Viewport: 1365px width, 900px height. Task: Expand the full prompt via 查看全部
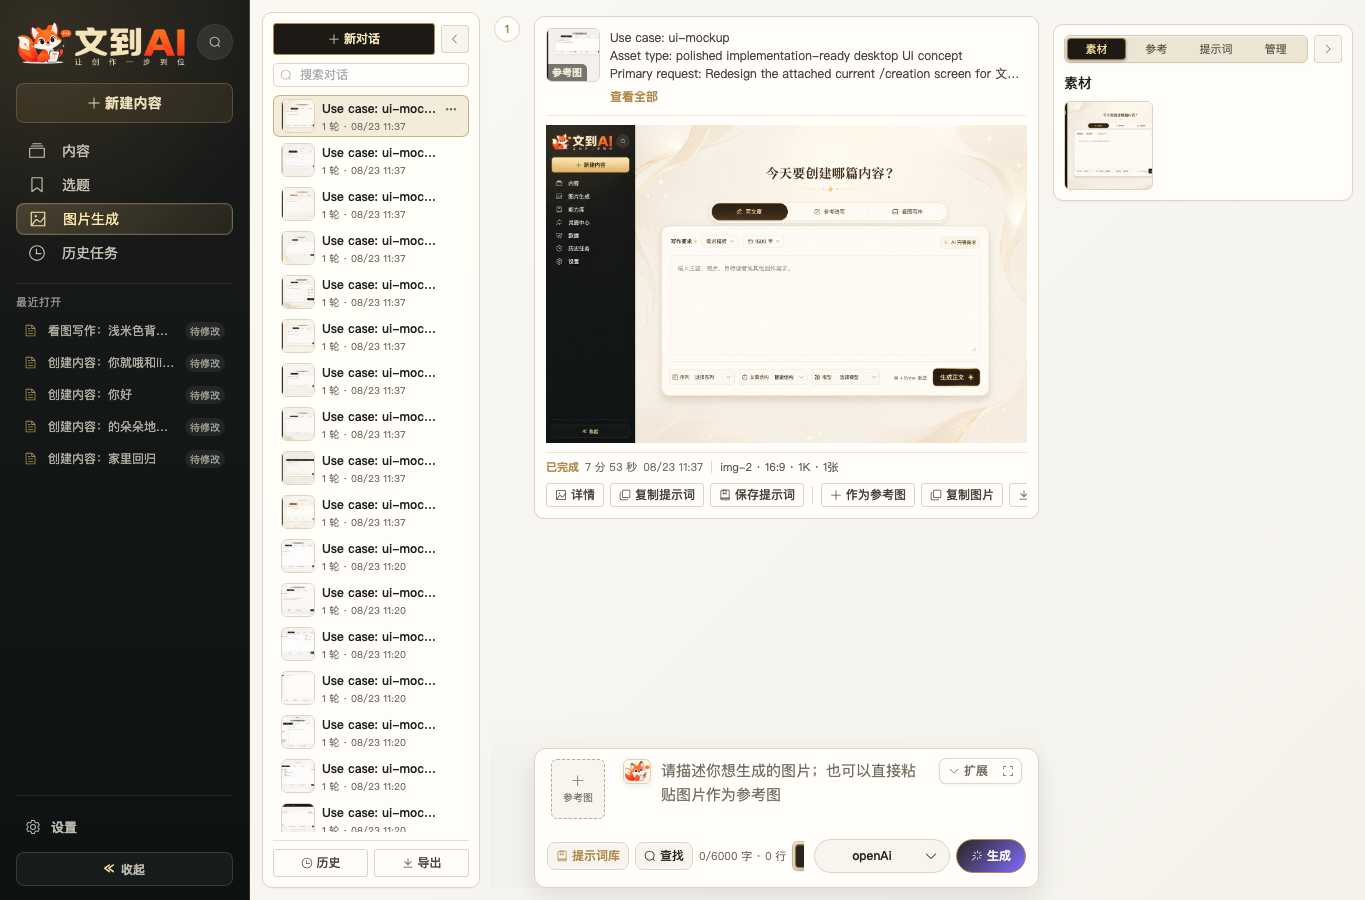pyautogui.click(x=634, y=97)
